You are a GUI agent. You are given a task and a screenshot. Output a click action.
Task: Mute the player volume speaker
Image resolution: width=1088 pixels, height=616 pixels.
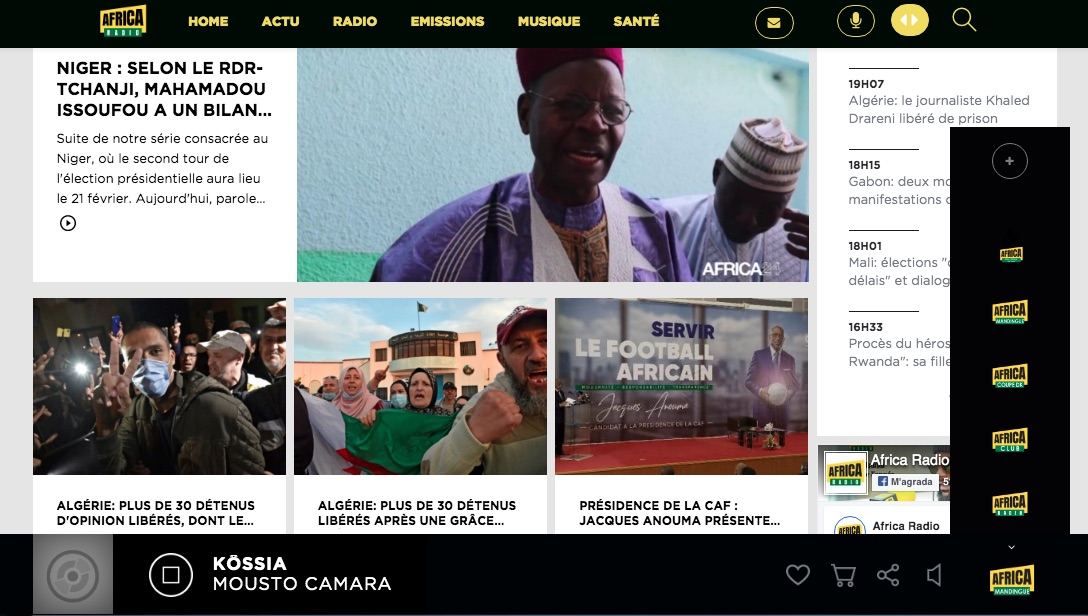pyautogui.click(x=935, y=574)
